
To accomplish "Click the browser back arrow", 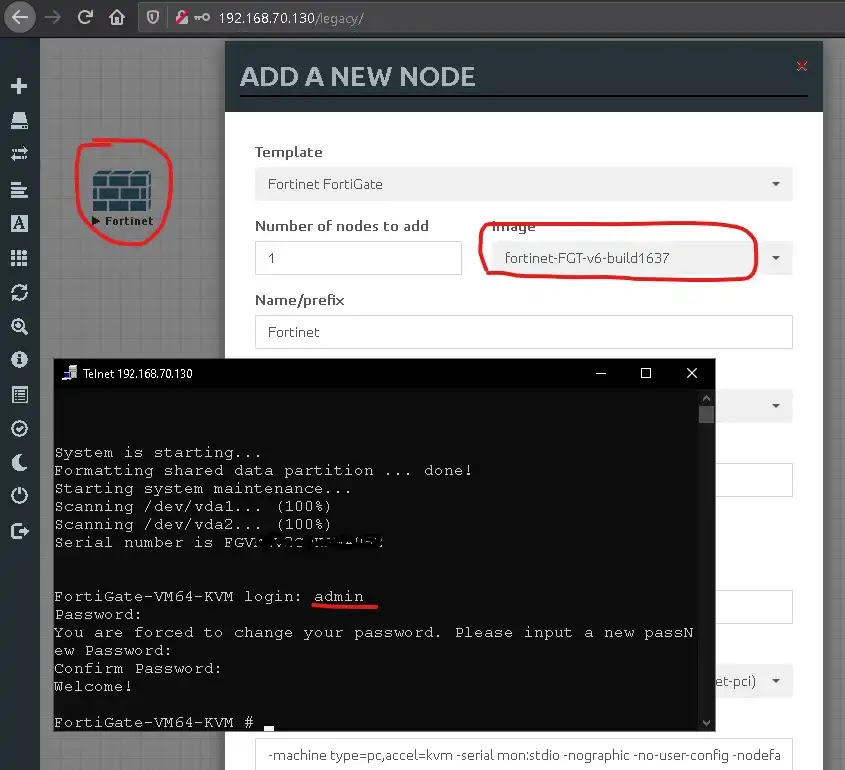I will pyautogui.click(x=20, y=17).
